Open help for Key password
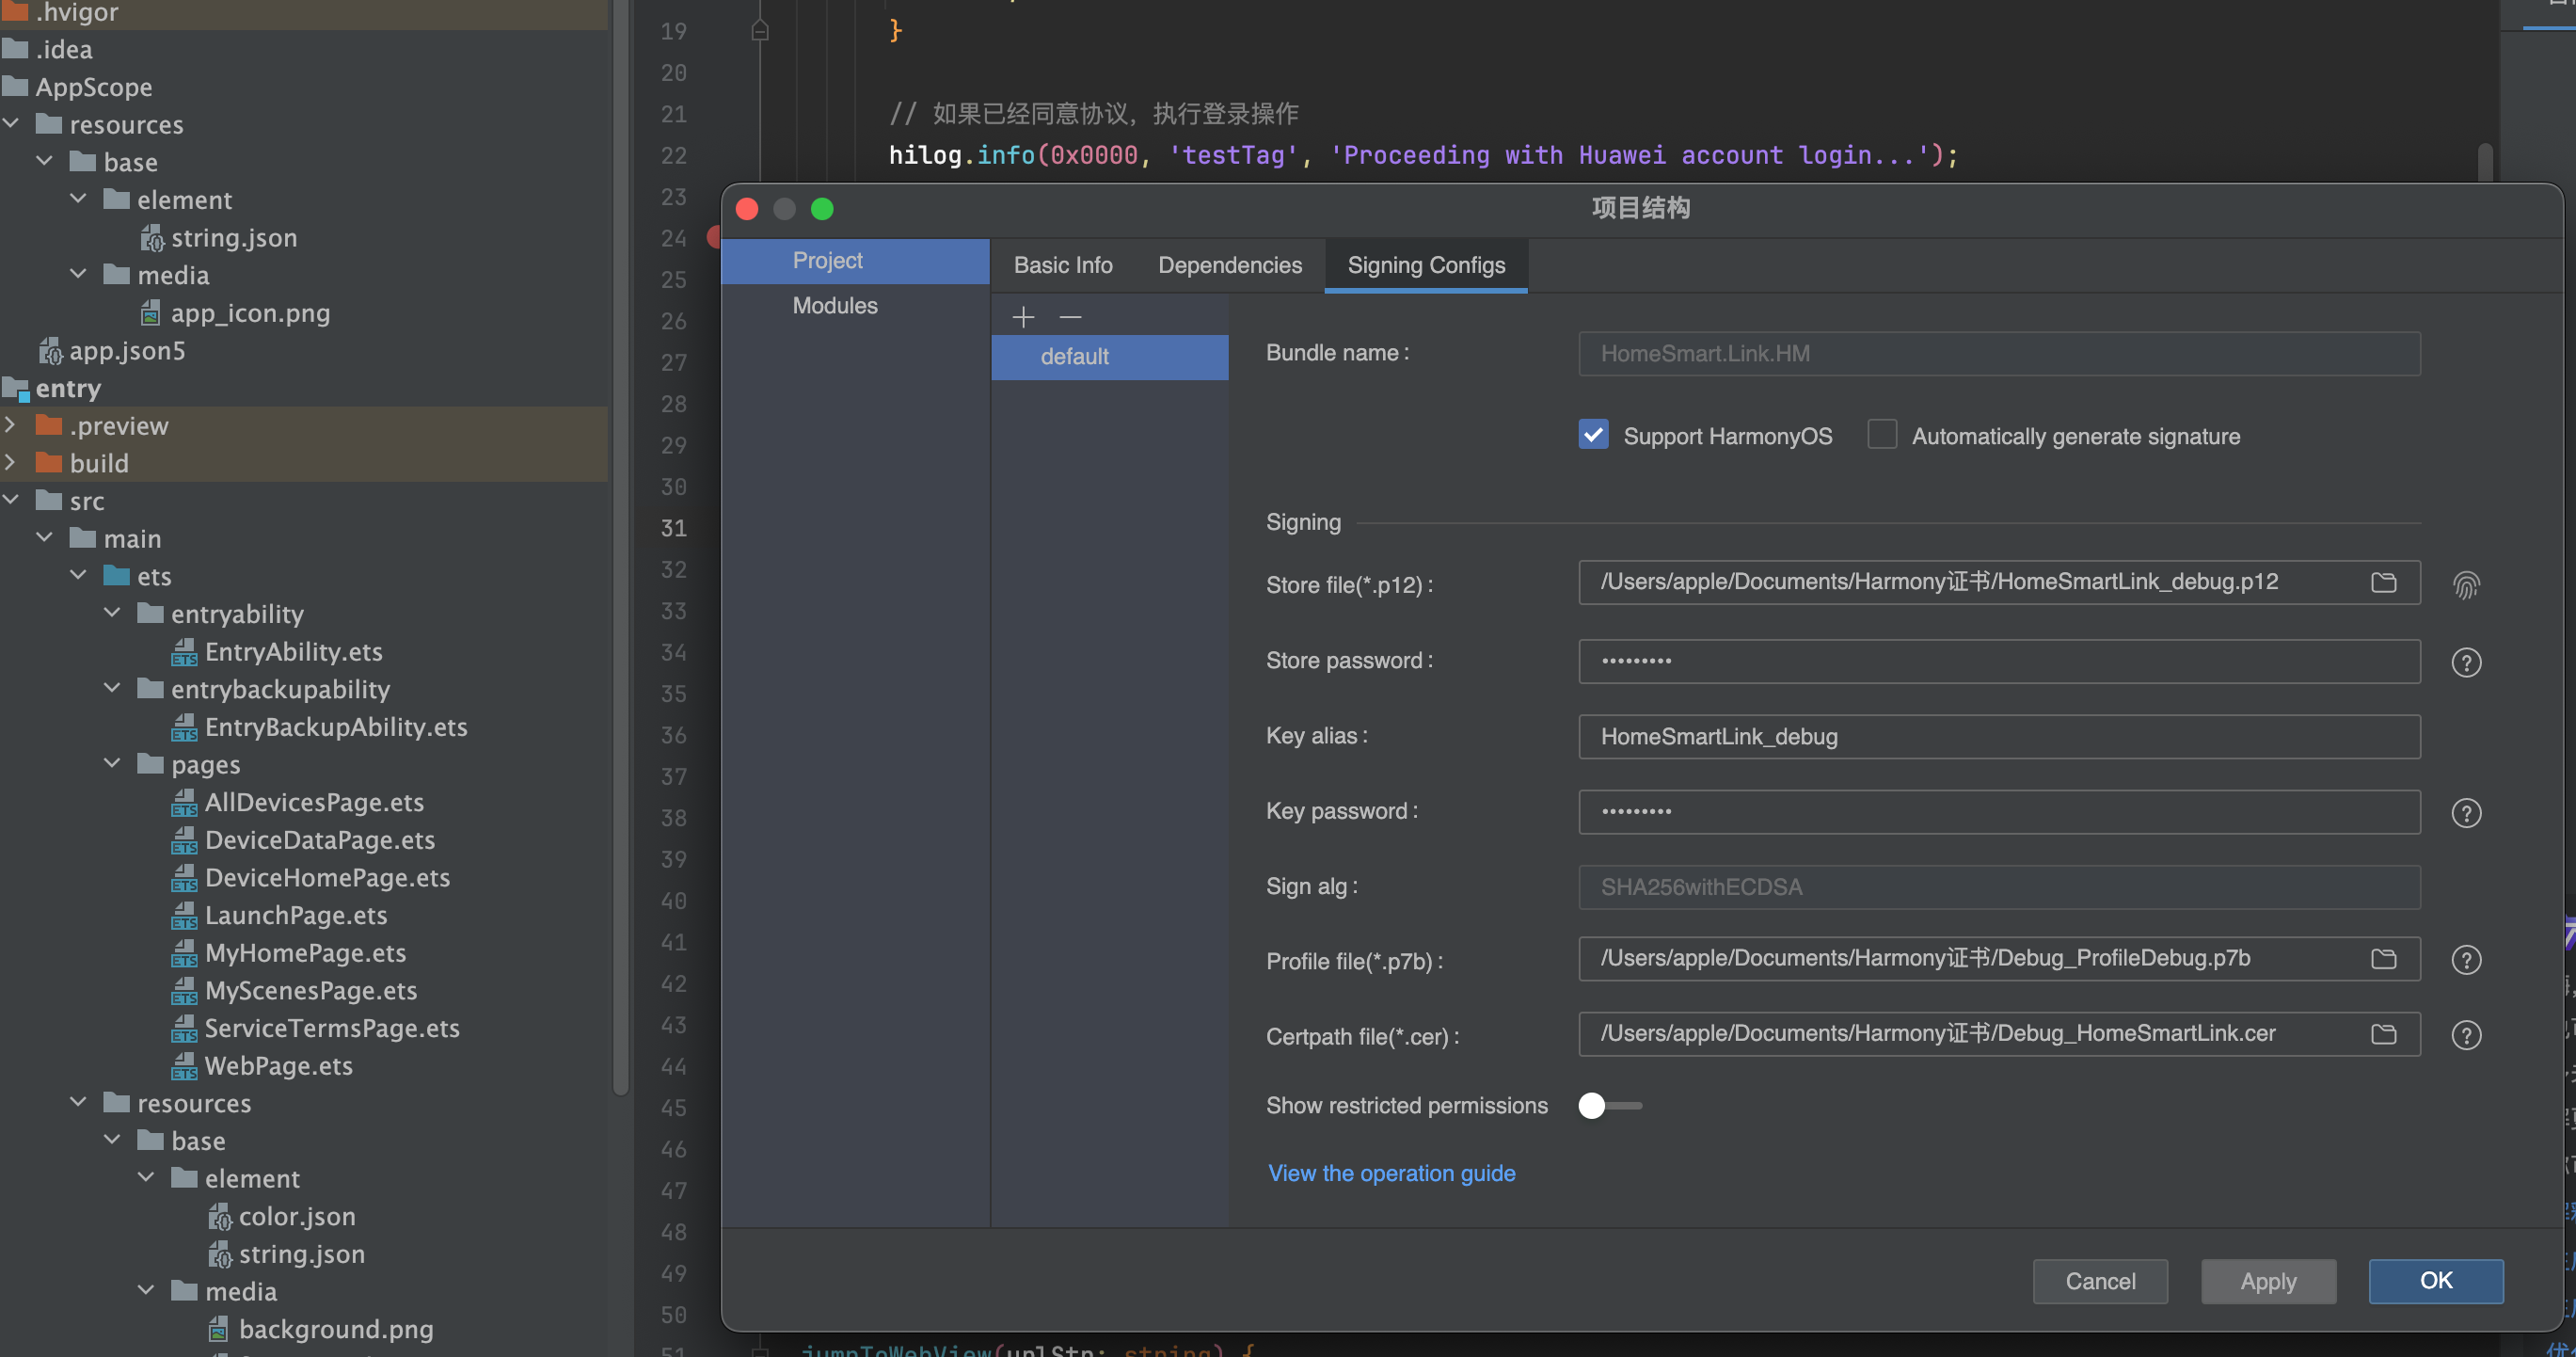 (2466, 813)
